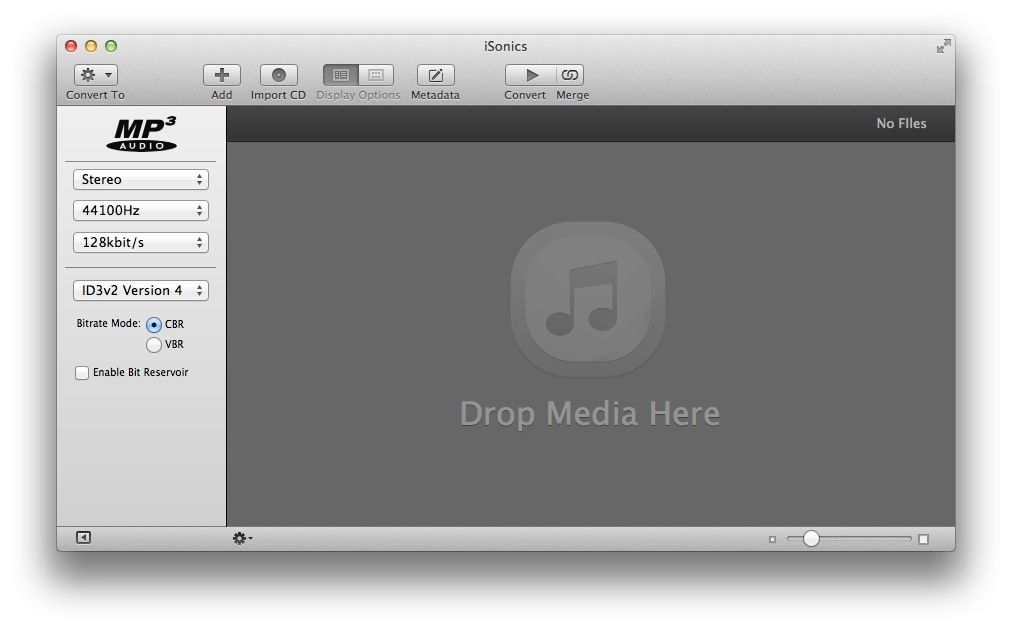This screenshot has width=1012, height=630.
Task: Hide the sidebar using bottom-left panel icon
Action: (x=84, y=538)
